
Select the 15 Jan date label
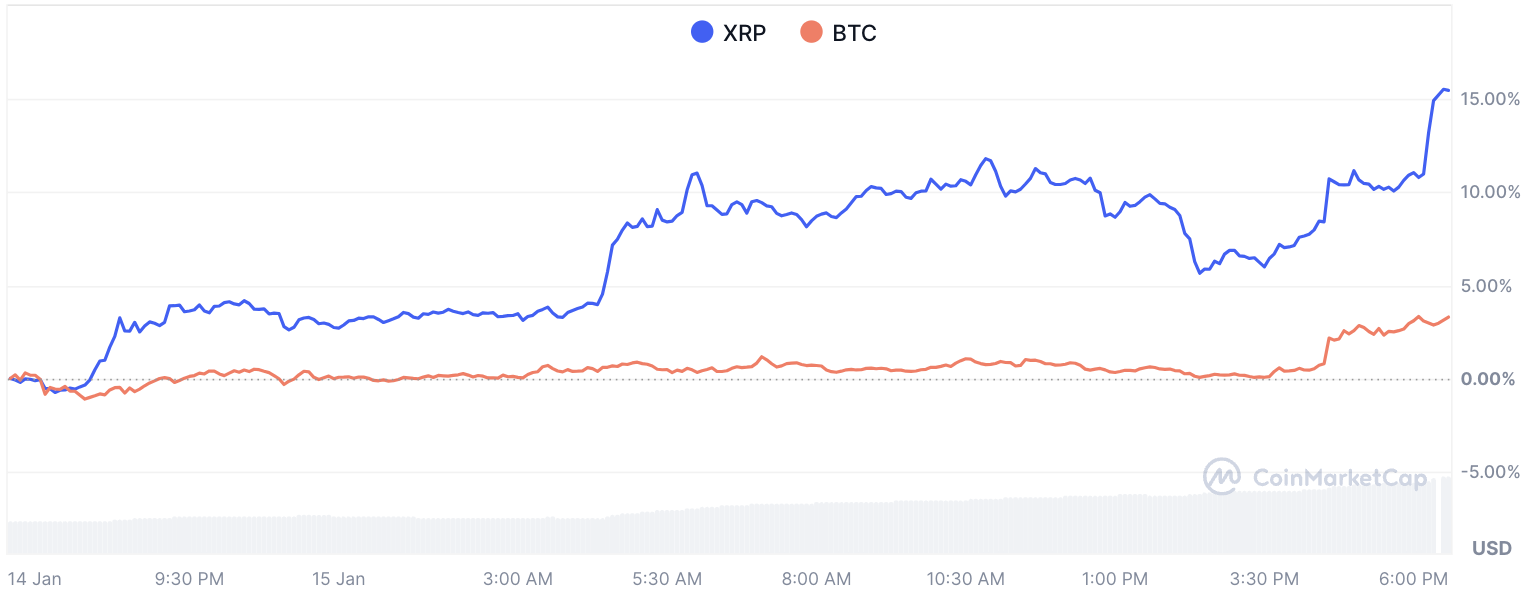338,579
